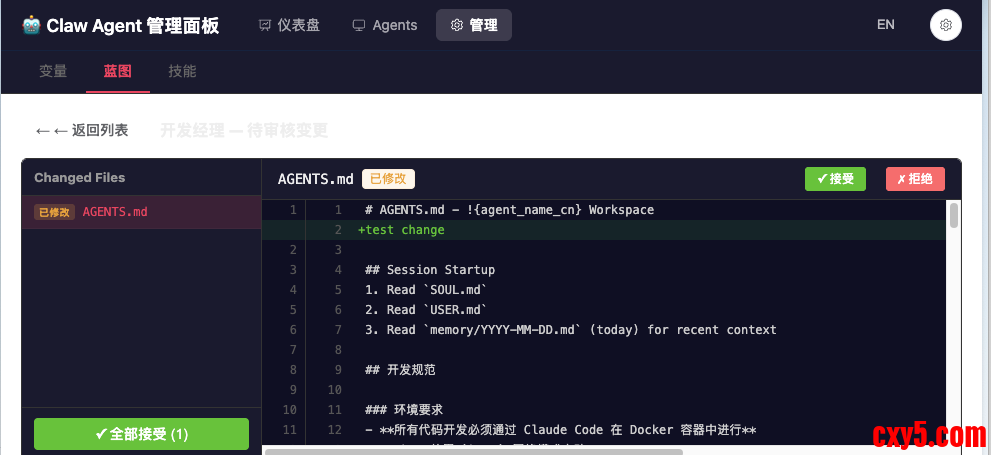
Task: Switch language to EN
Action: pos(885,25)
